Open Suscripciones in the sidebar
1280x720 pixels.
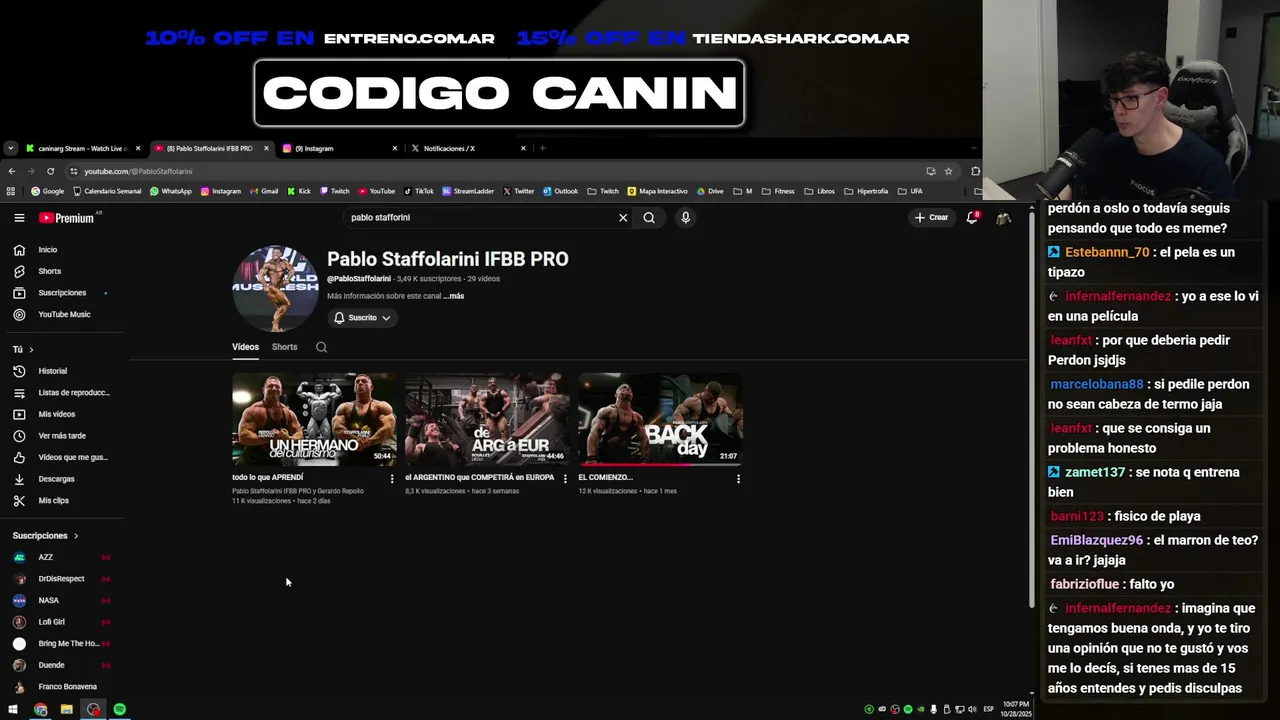[x=62, y=293]
